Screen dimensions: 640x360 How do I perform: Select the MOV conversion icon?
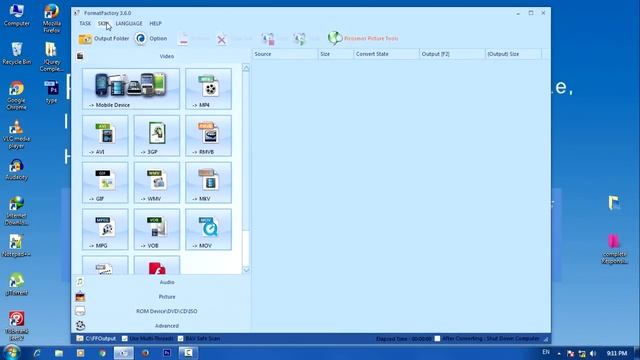pos(208,229)
